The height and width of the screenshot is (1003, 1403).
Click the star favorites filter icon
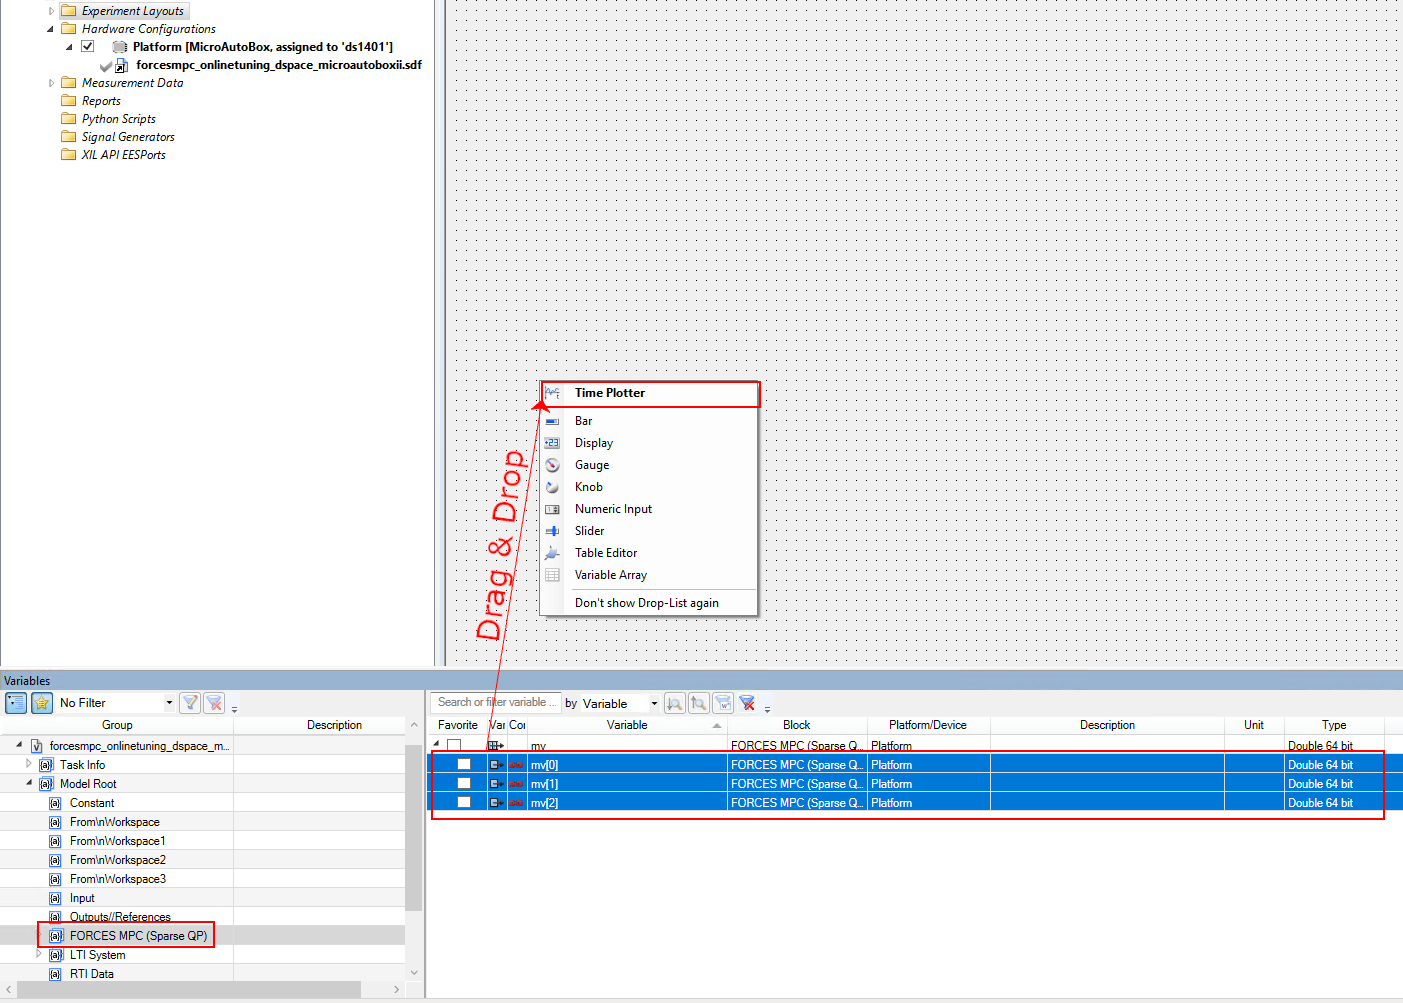42,703
